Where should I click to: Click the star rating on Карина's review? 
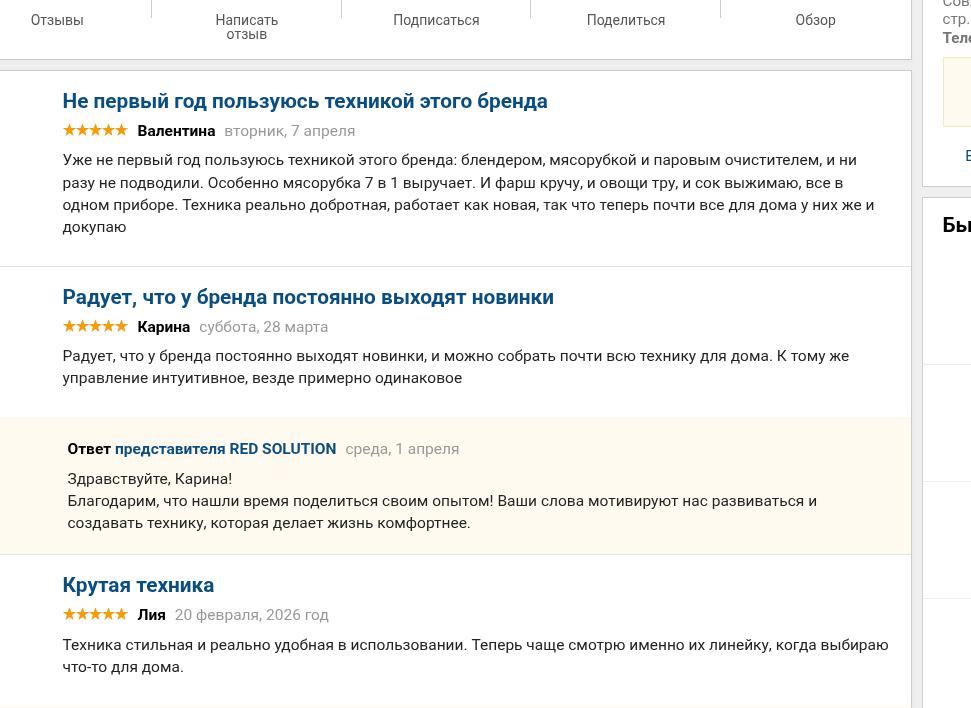(x=95, y=326)
